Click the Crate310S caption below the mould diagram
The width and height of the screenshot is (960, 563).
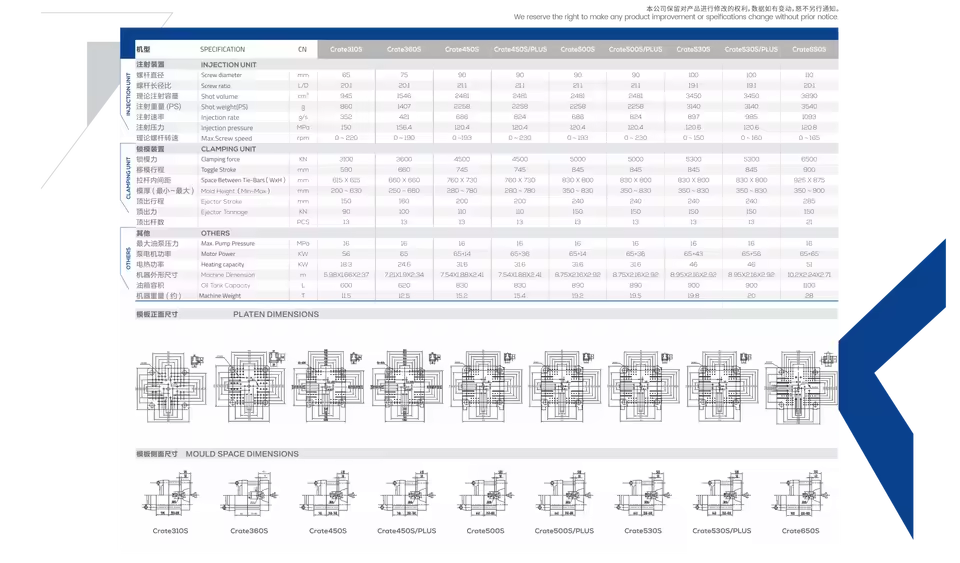170,531
